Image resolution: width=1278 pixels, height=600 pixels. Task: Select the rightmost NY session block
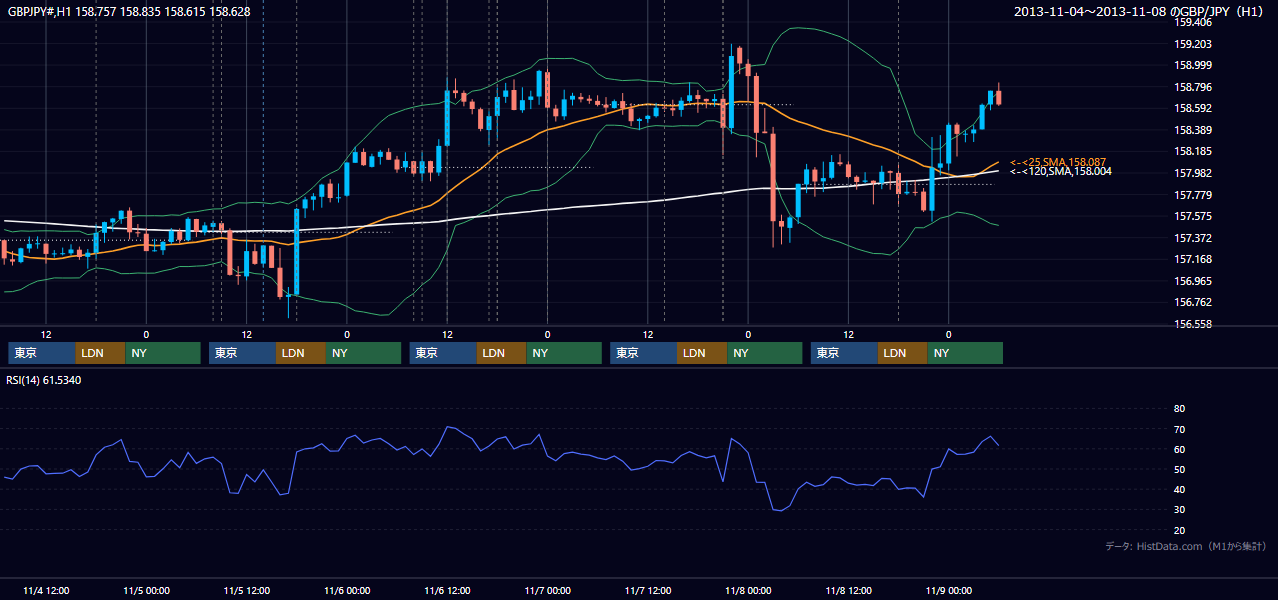coord(965,353)
